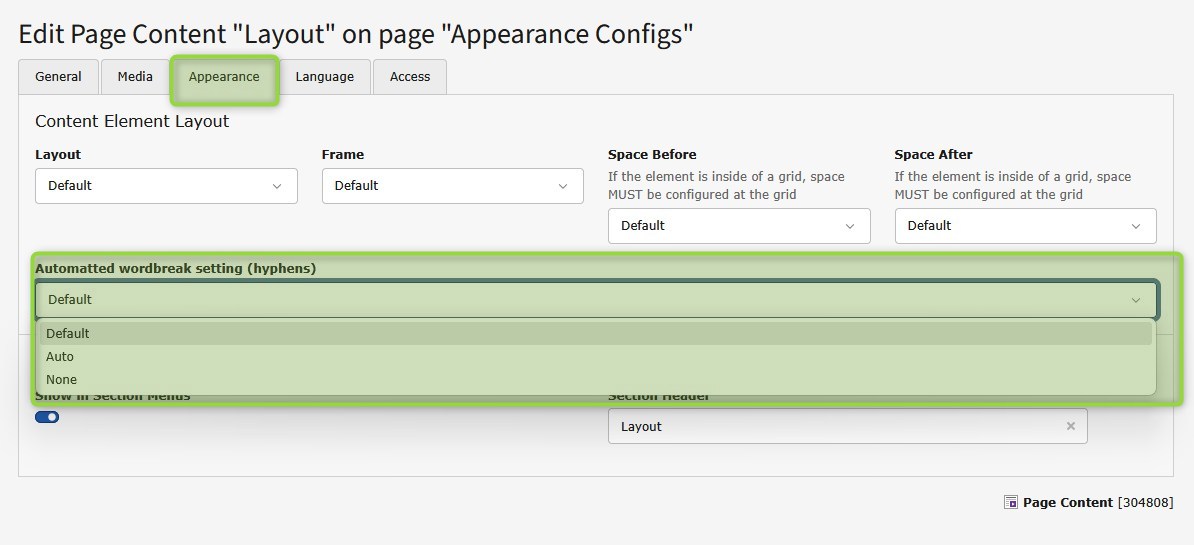This screenshot has width=1194, height=545.
Task: Open the Access tab
Action: (410, 77)
